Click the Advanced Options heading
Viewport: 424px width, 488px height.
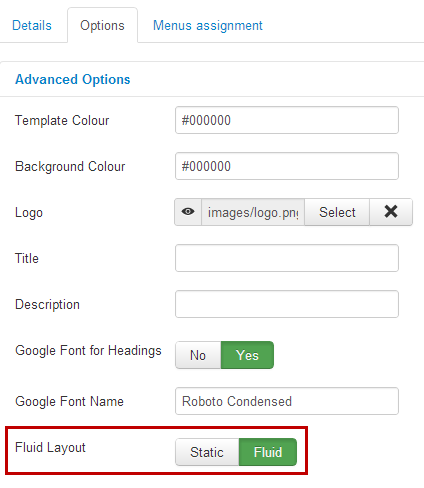pos(73,79)
